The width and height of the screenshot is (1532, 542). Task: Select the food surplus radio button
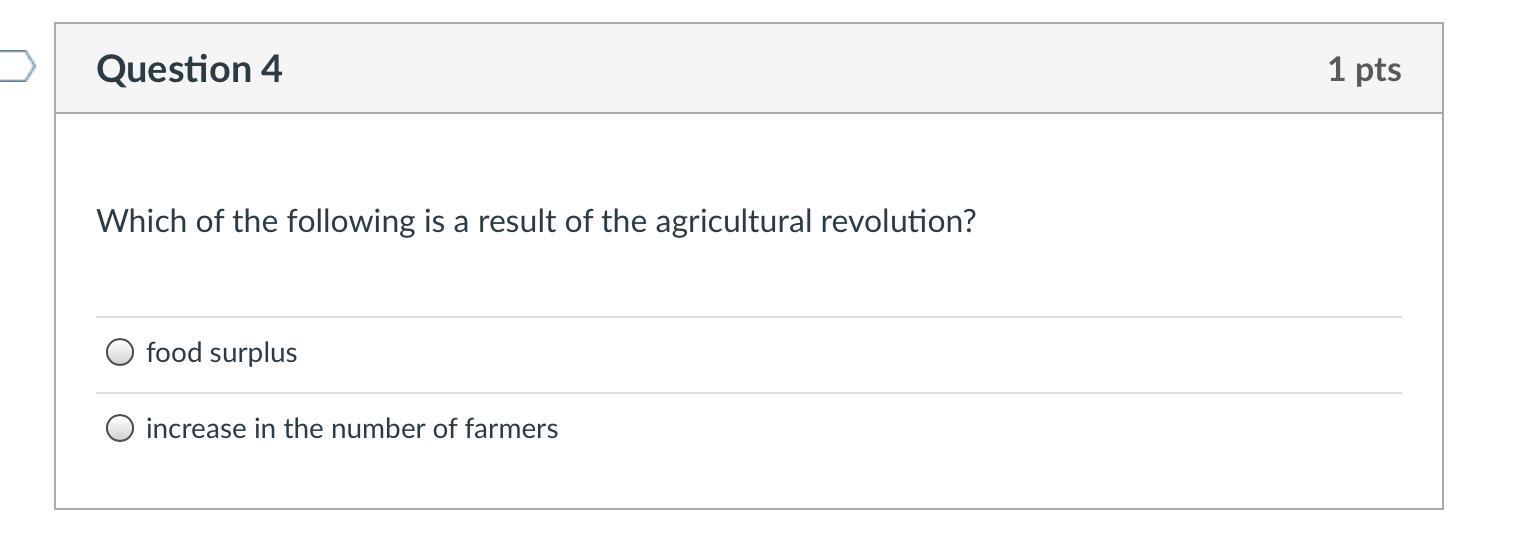(120, 353)
